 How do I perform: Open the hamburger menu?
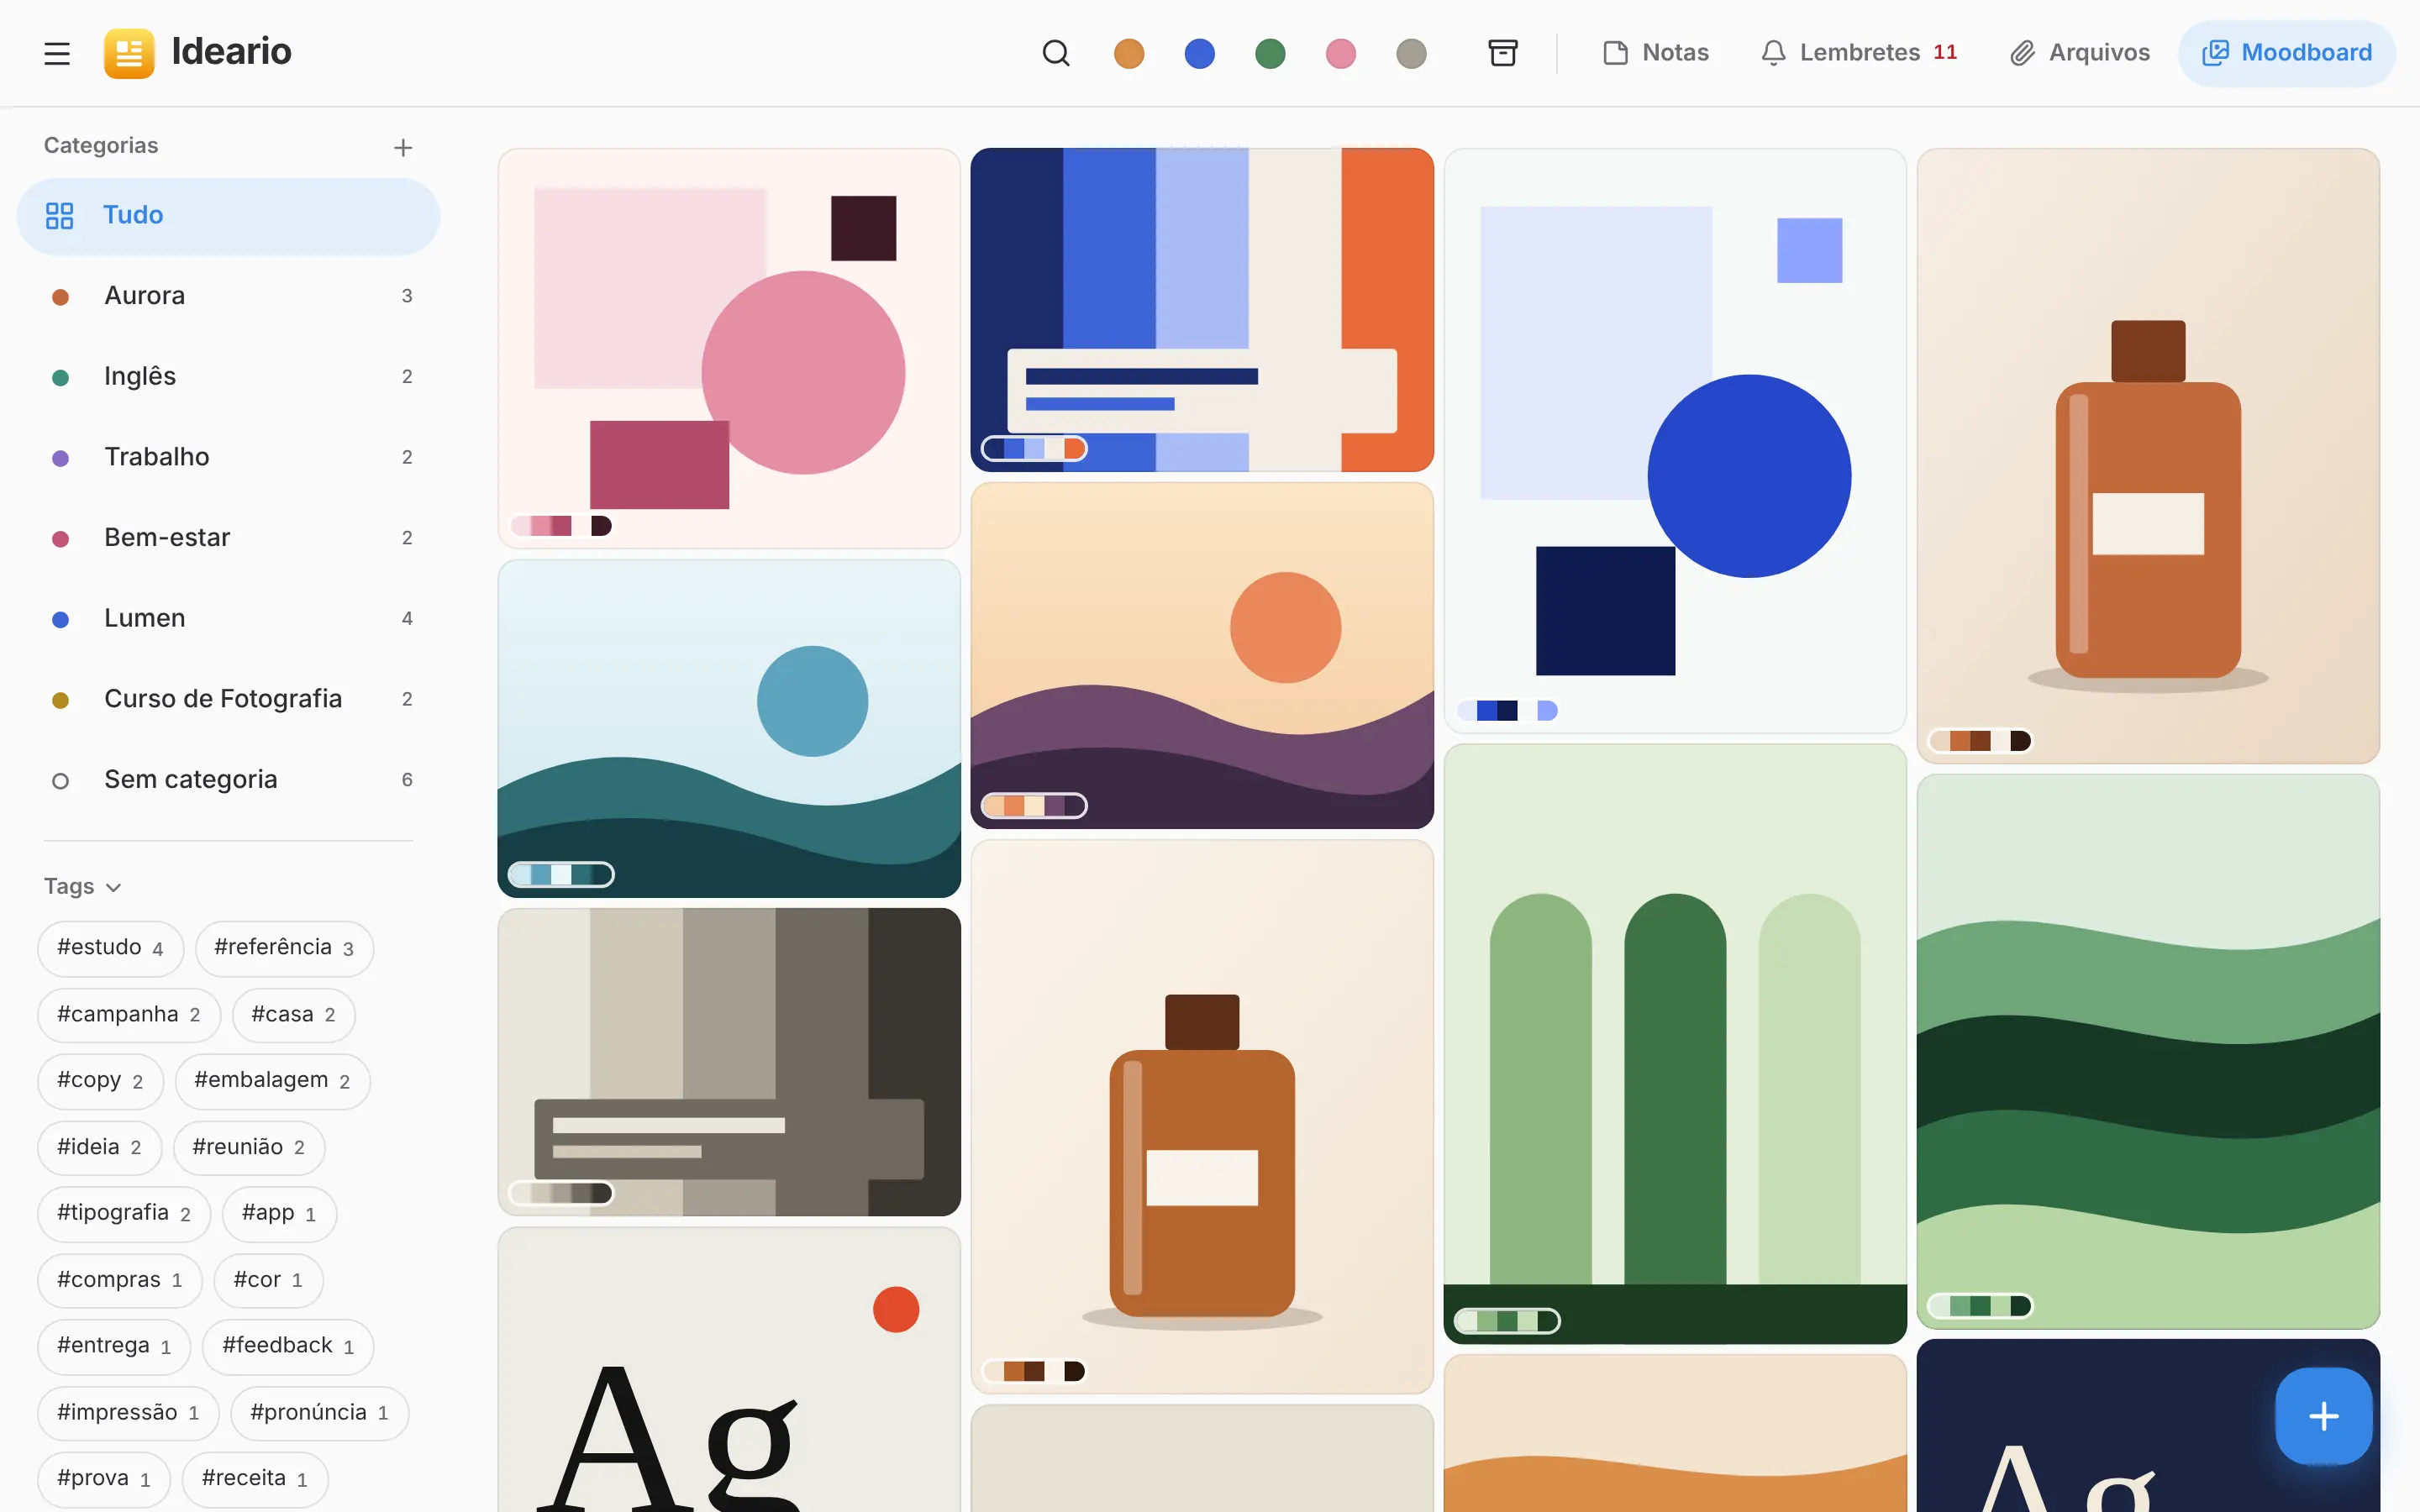(x=57, y=53)
